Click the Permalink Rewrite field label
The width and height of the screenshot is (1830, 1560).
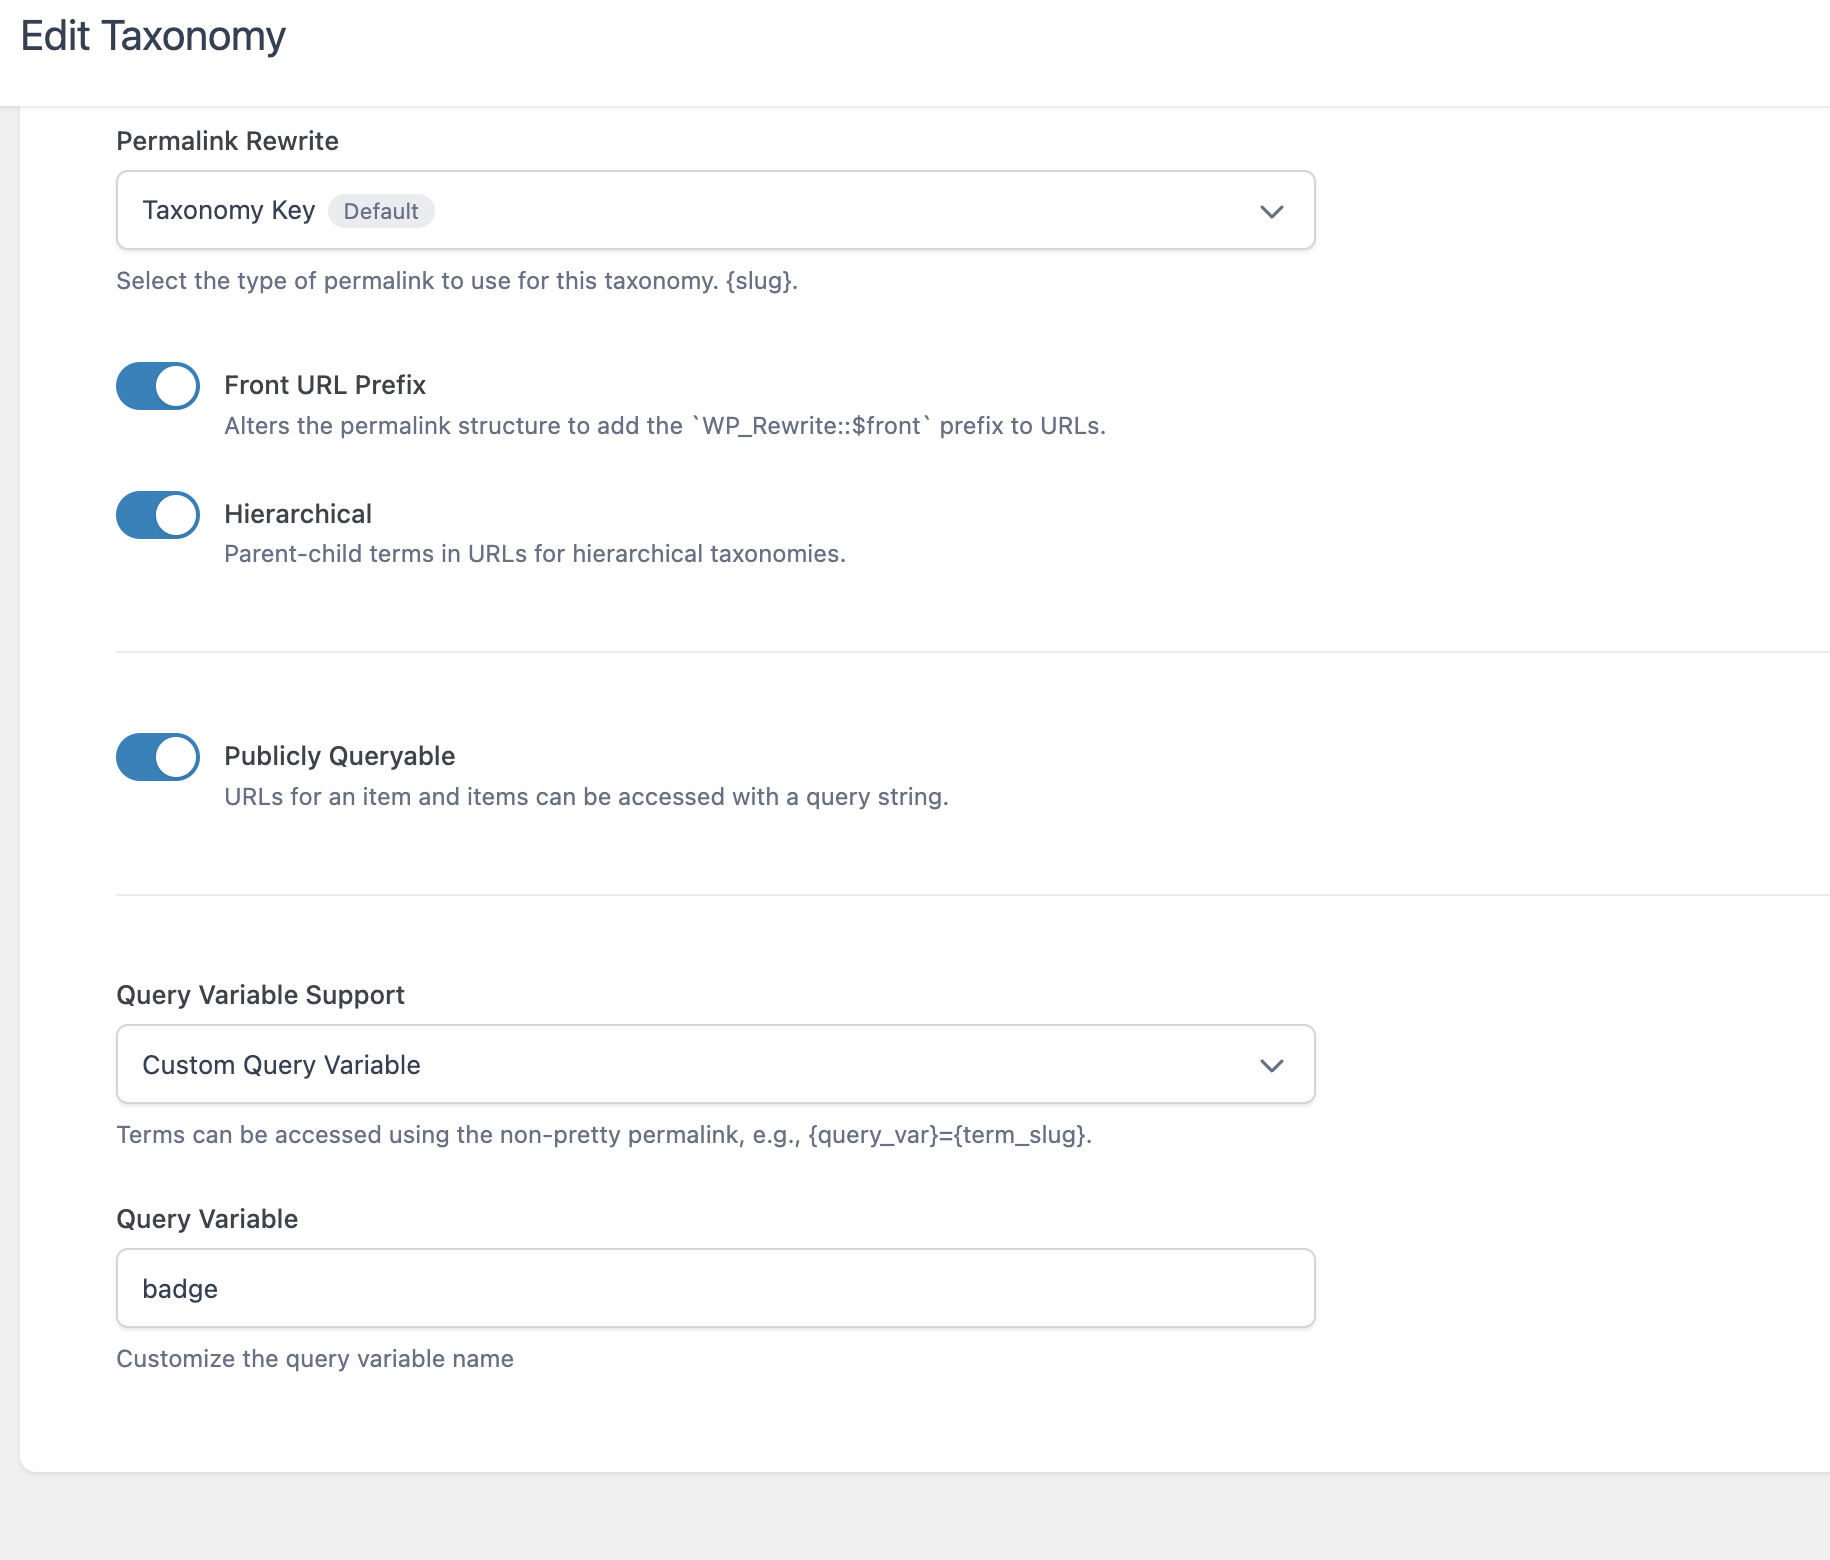[x=228, y=141]
